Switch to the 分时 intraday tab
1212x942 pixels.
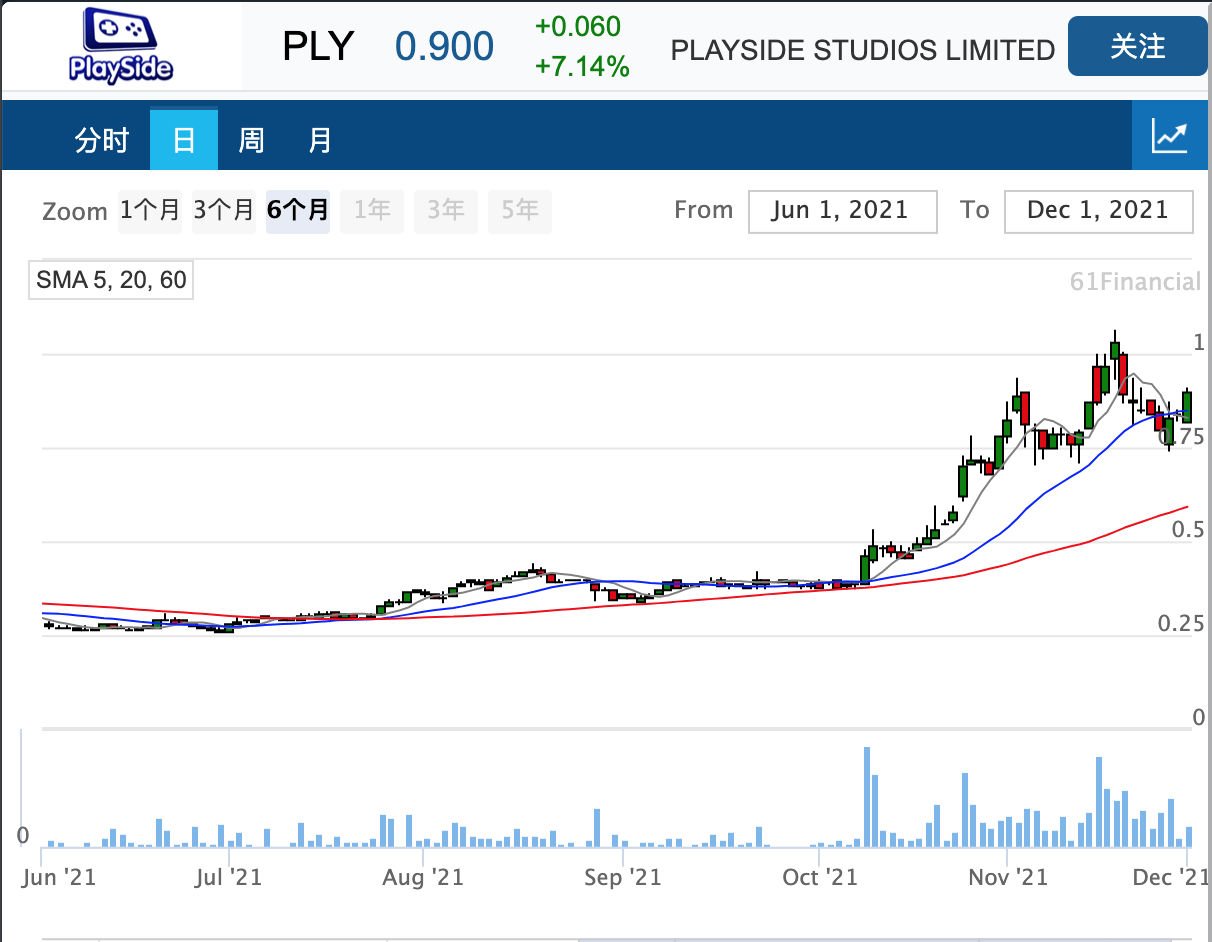(x=102, y=140)
